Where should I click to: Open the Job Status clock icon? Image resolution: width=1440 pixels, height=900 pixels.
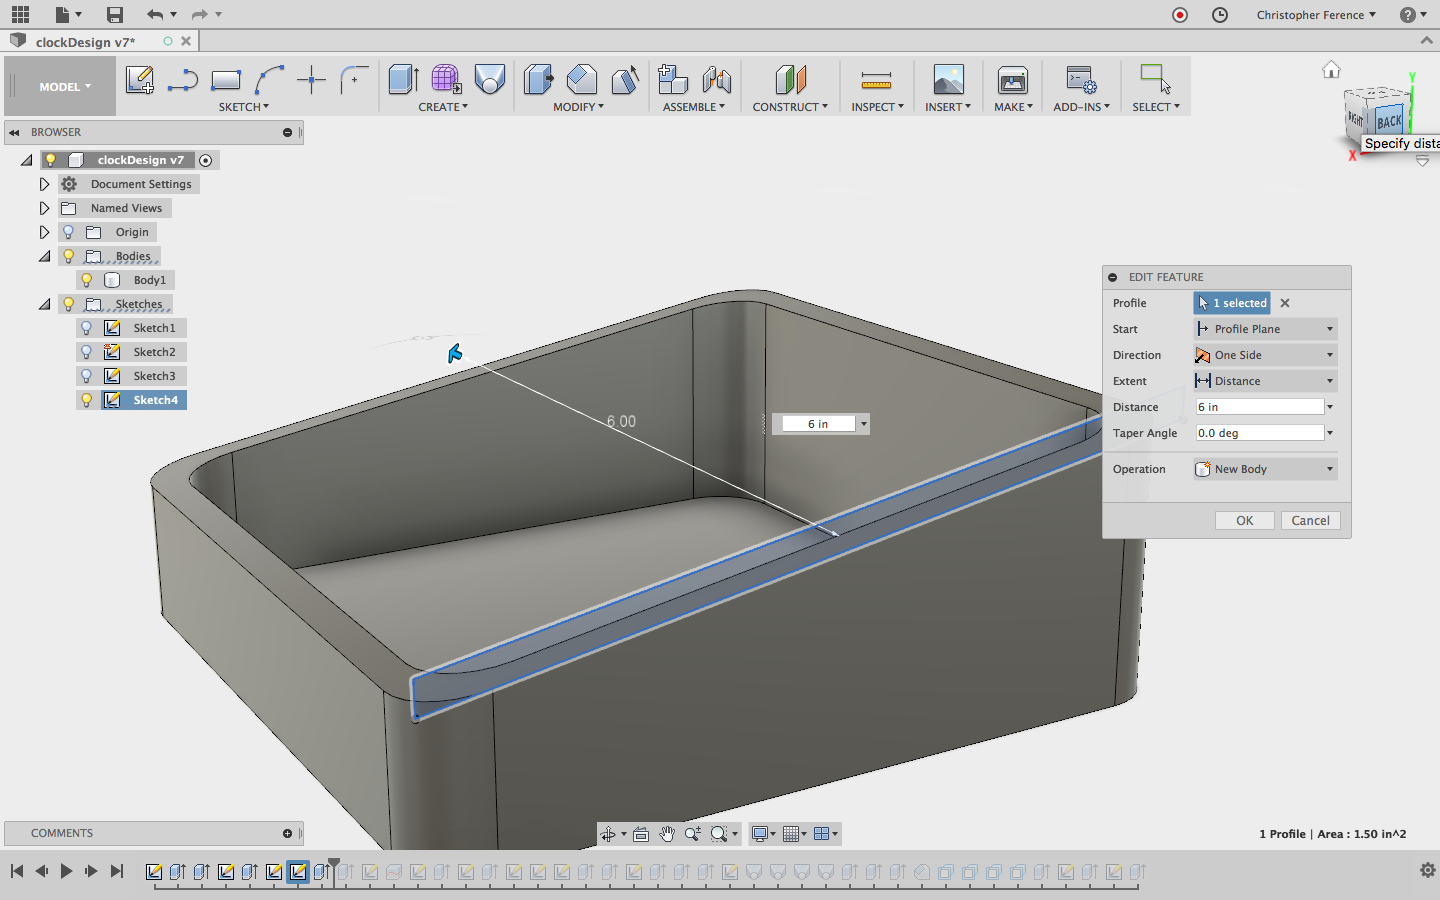1220,14
